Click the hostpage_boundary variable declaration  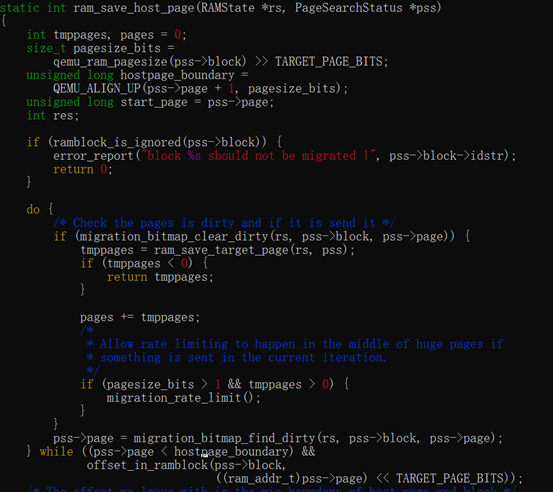(177, 75)
